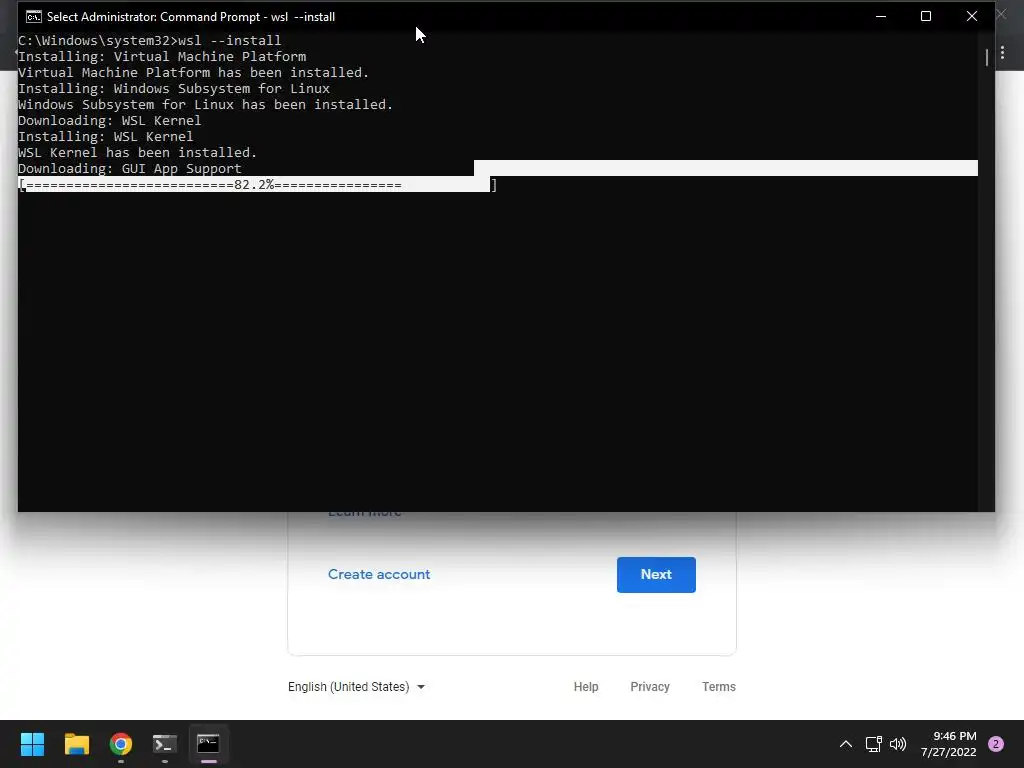Click the "Installing: WSL Kernel" line
1024x768 pixels.
click(106, 136)
